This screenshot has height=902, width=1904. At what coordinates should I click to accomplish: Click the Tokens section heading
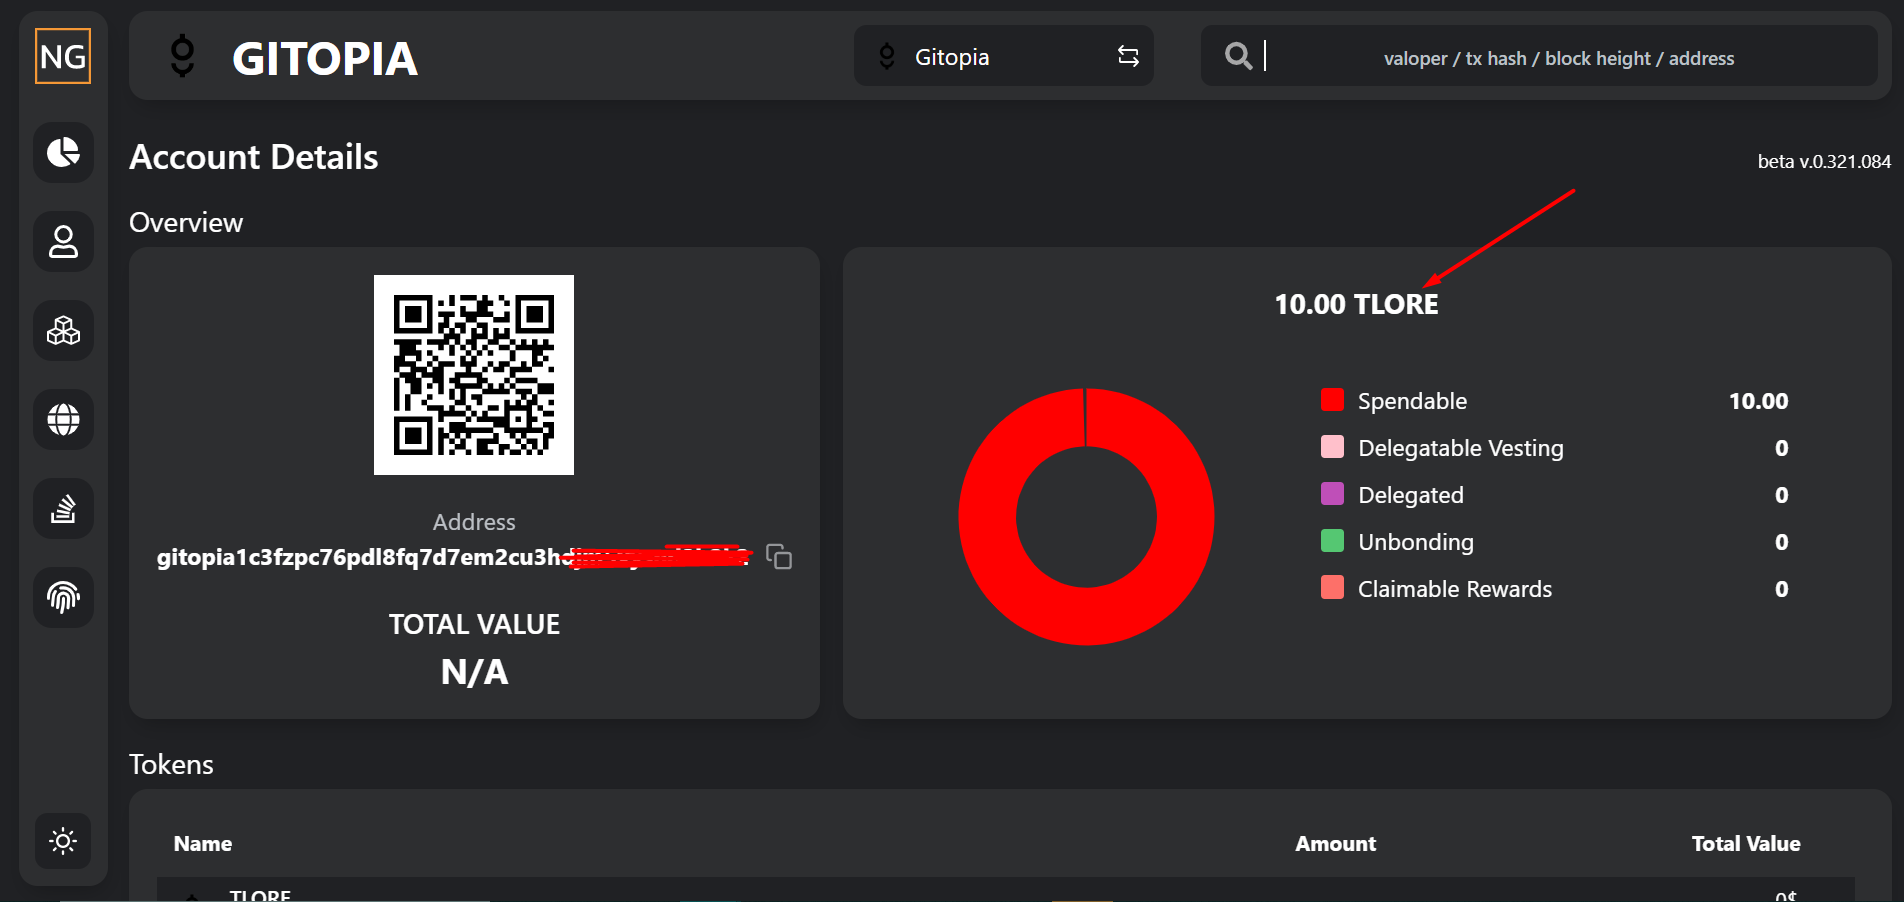(171, 764)
